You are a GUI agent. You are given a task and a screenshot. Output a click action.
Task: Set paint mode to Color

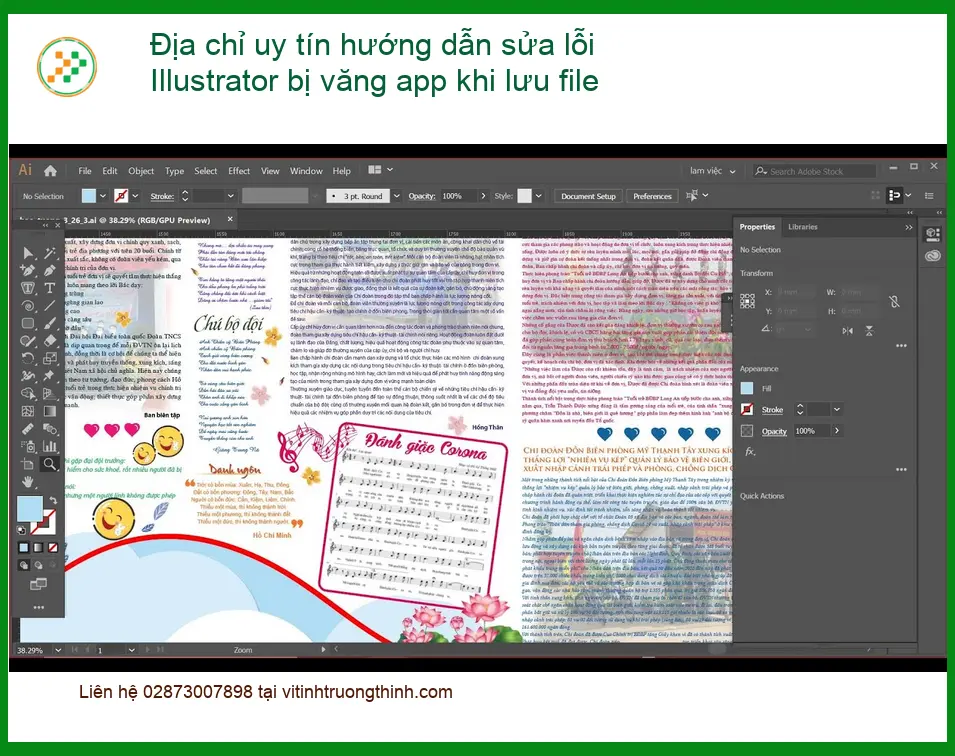[23, 547]
